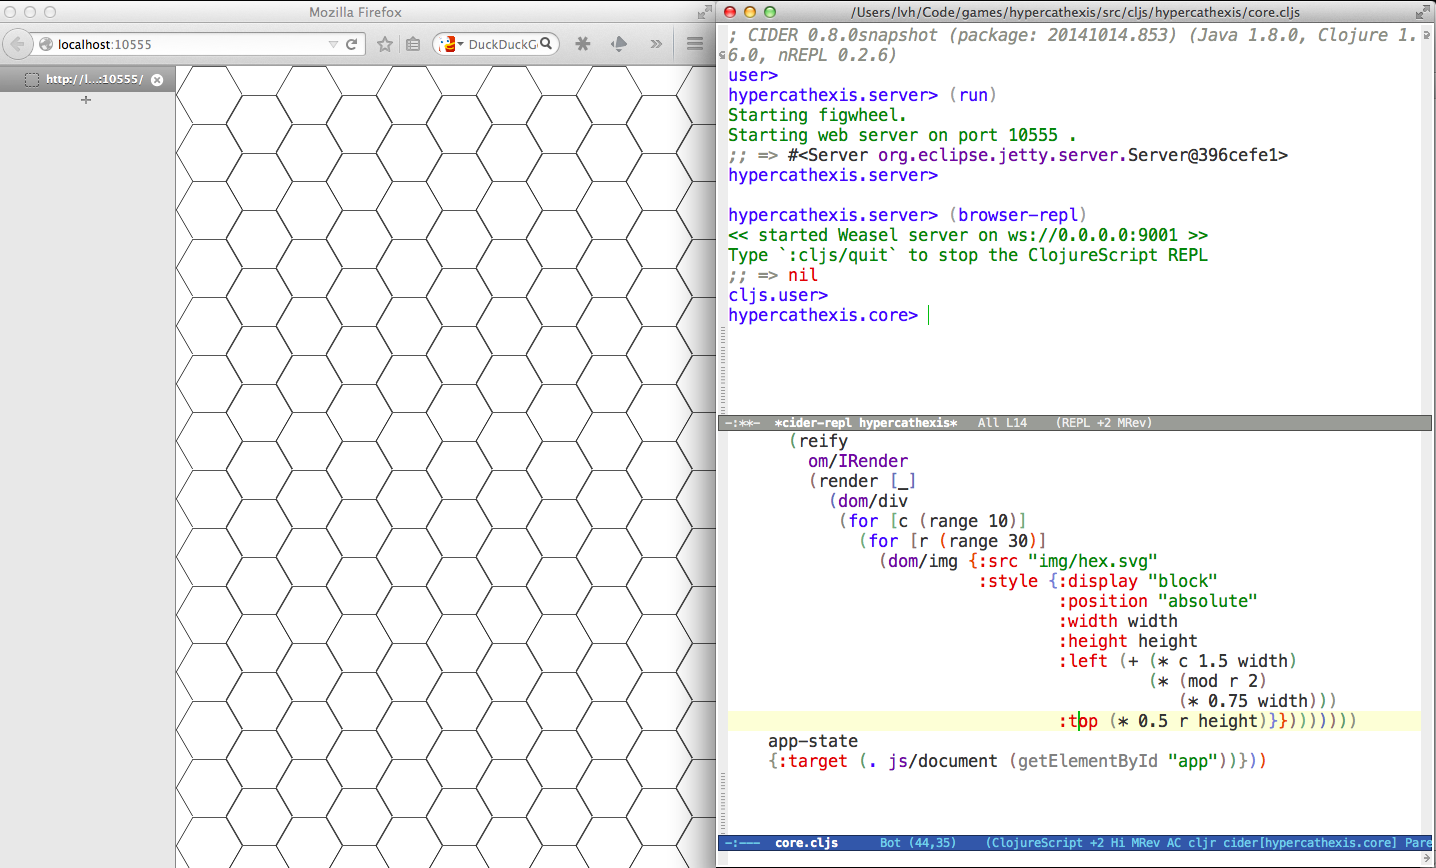Show the bookmarks list icon

coord(413,44)
